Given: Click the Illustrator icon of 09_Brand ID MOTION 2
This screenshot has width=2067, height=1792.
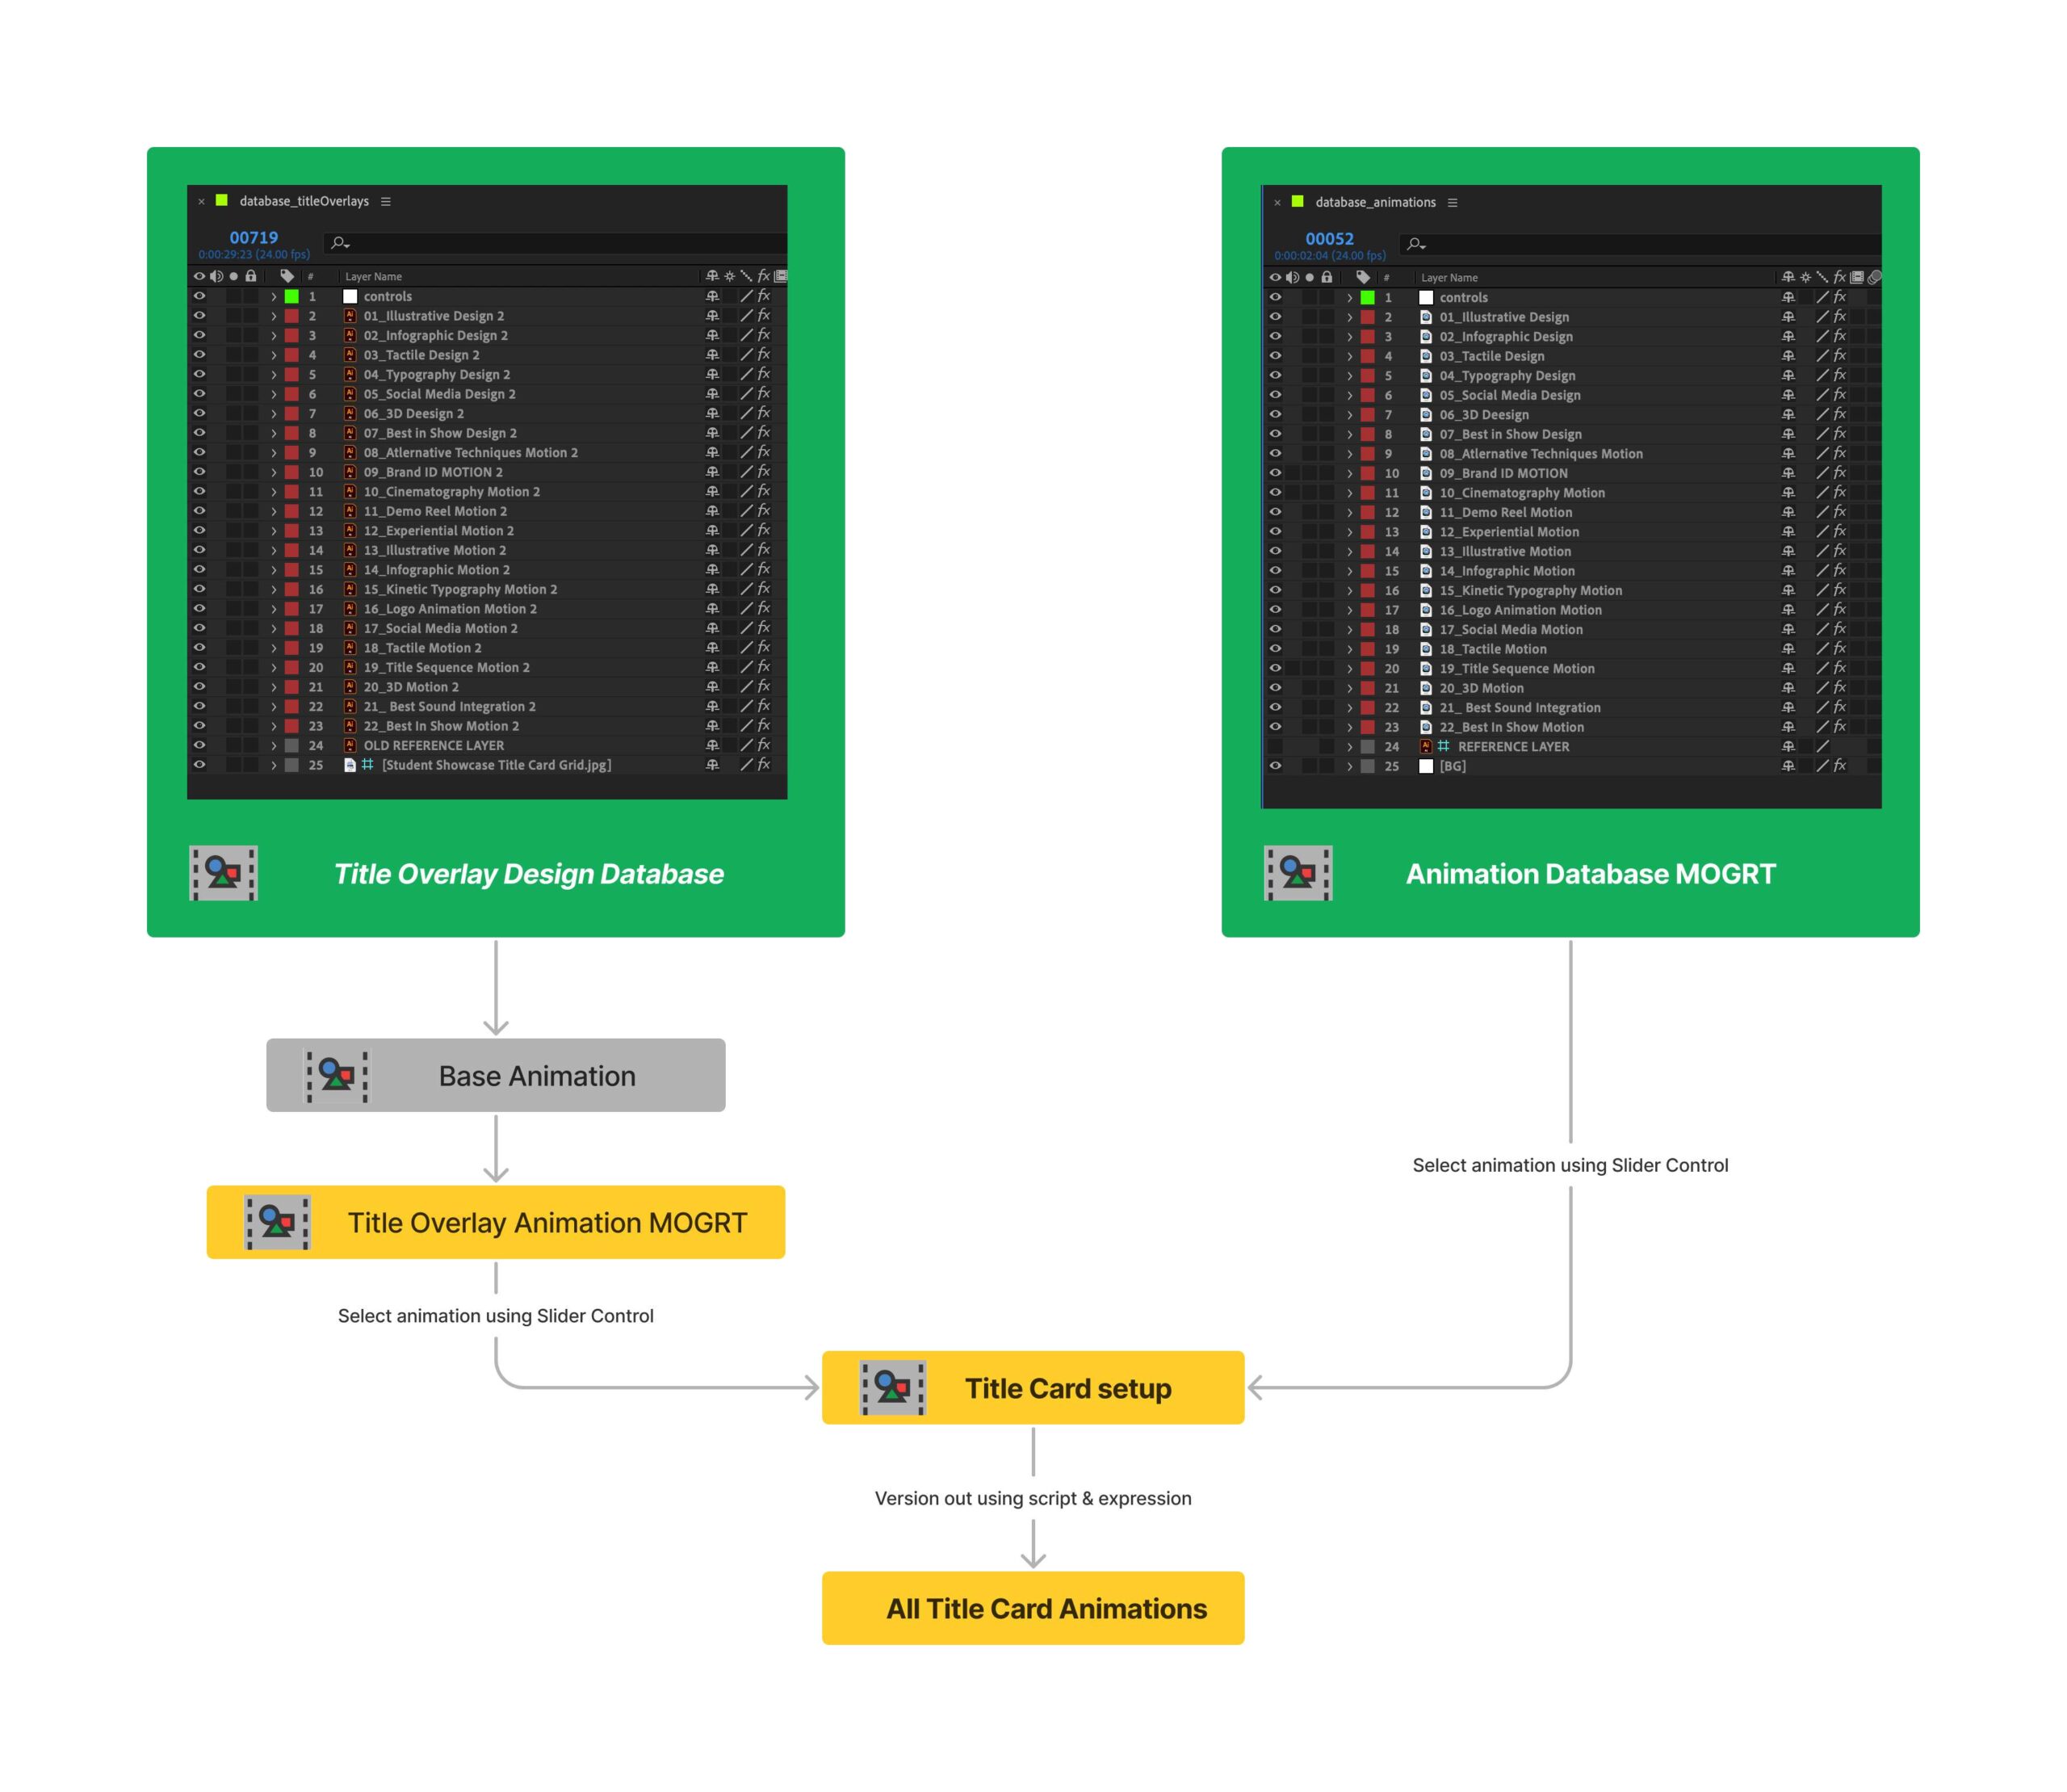Looking at the screenshot, I should (350, 472).
